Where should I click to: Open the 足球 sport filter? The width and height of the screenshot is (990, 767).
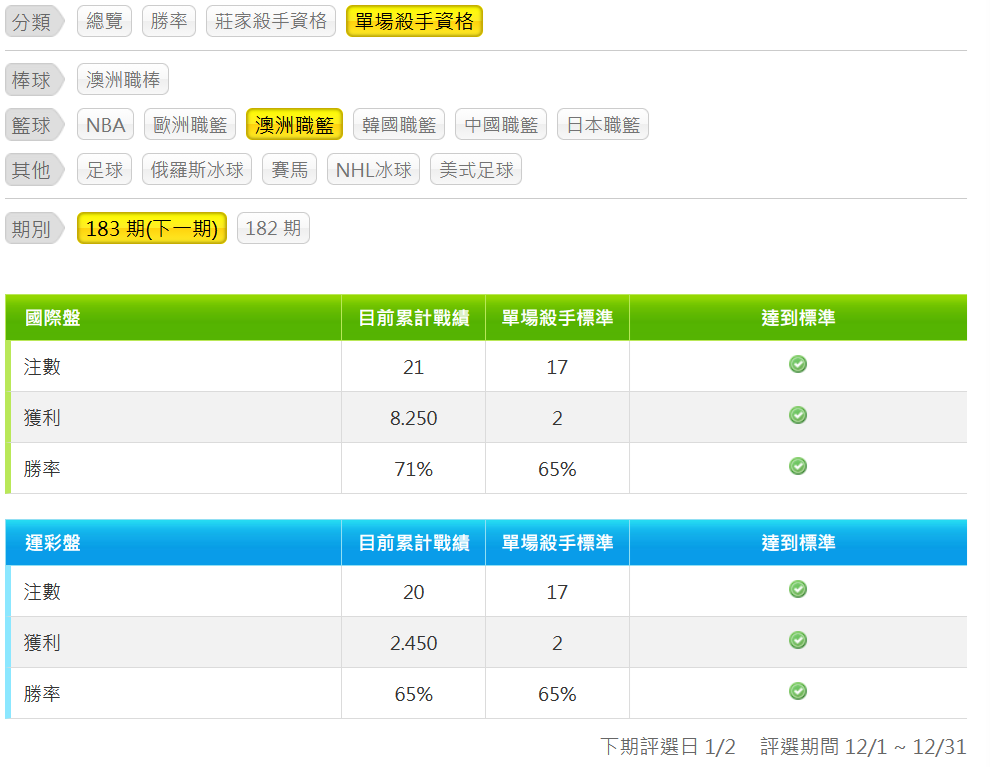[x=105, y=170]
